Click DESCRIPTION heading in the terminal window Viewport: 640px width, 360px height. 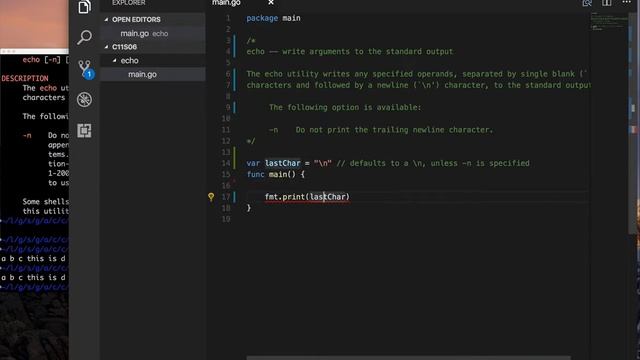tap(24, 78)
